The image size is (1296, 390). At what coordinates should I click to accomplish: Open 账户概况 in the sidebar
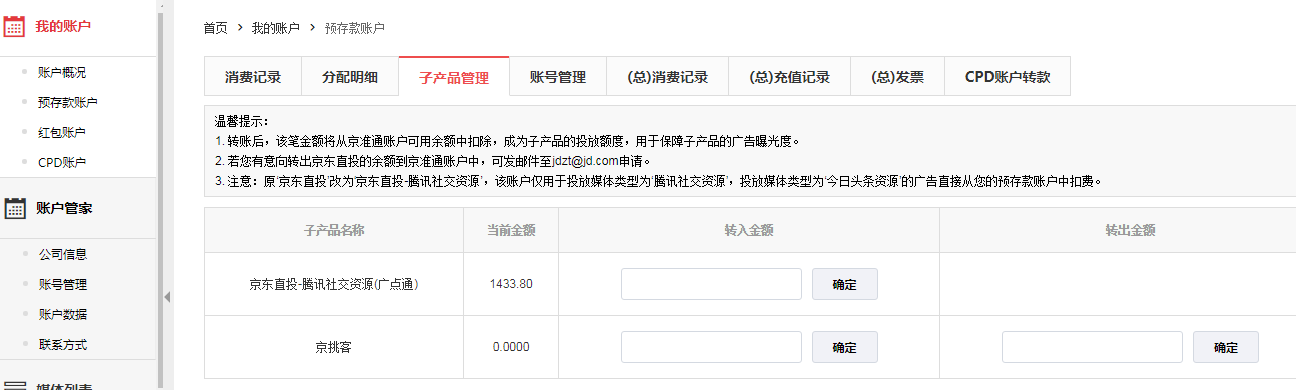[62, 72]
